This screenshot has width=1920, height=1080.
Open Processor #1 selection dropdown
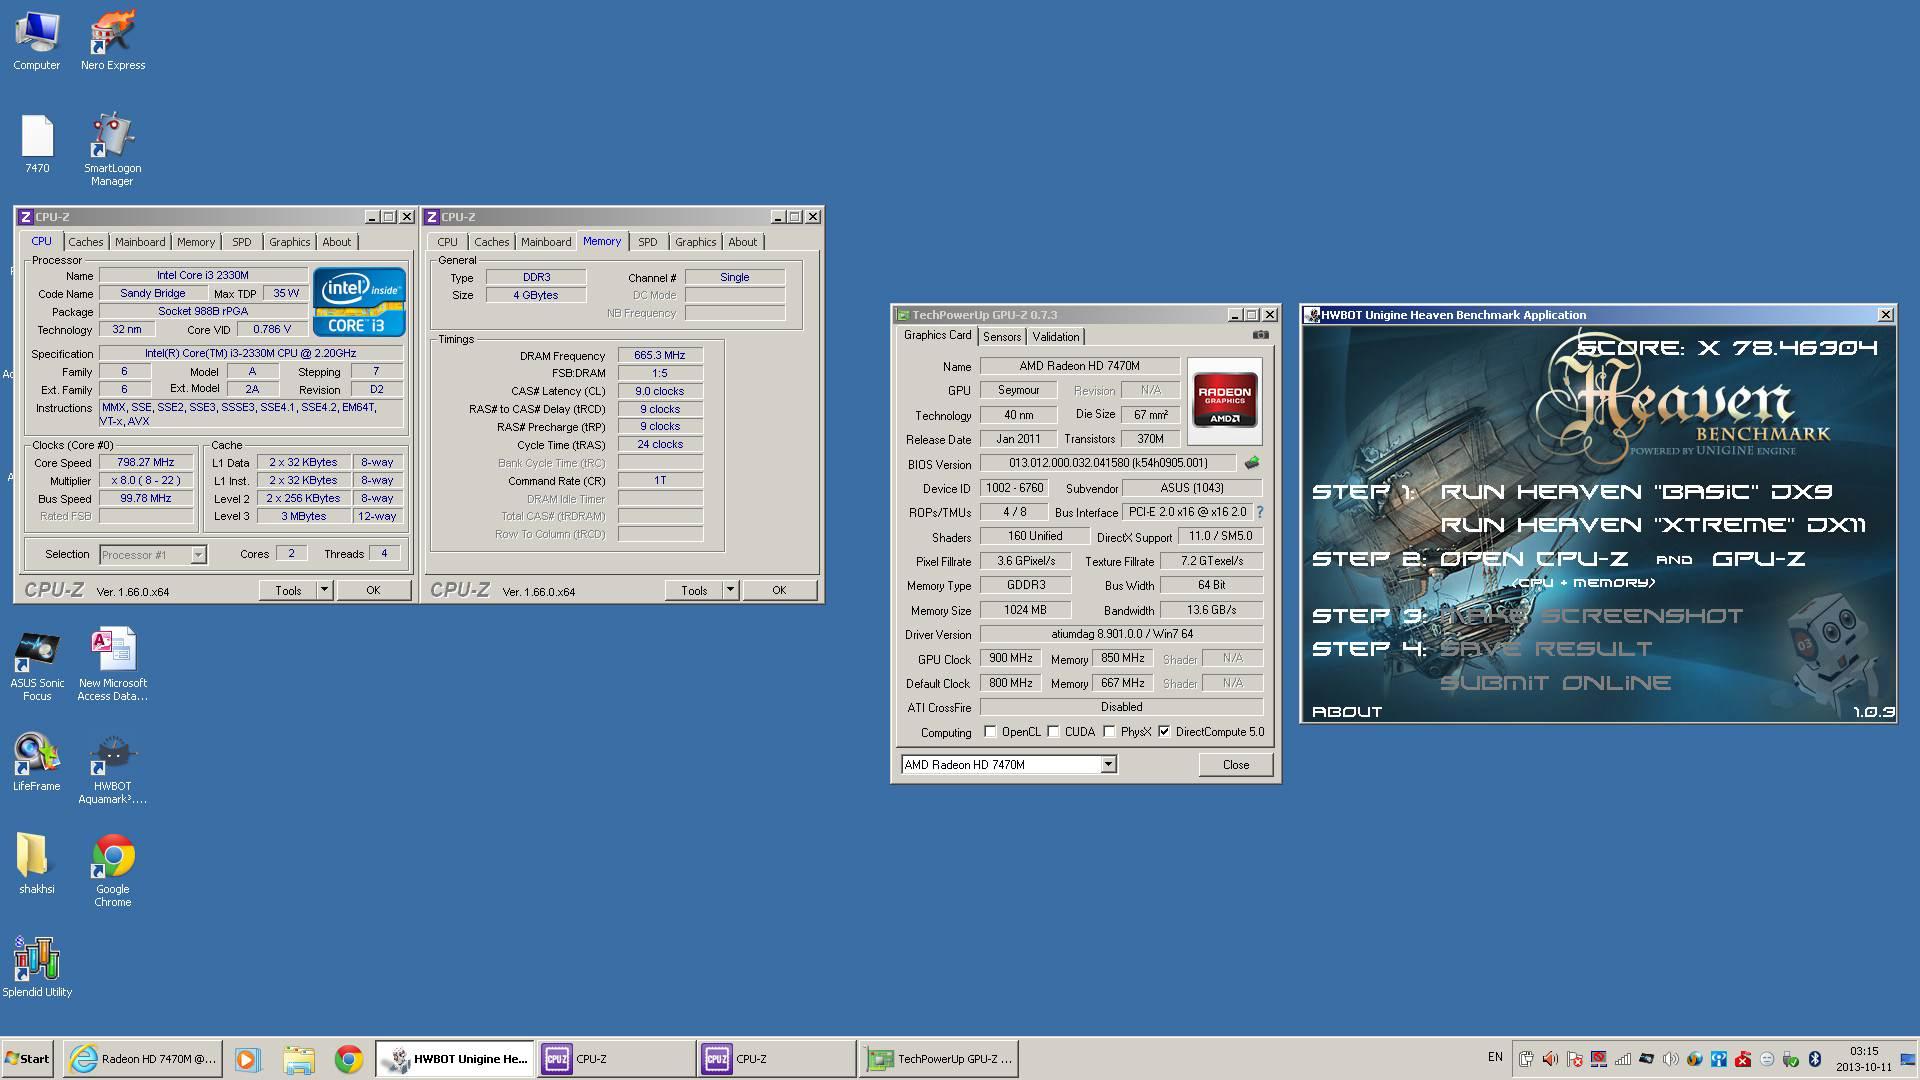(x=198, y=555)
